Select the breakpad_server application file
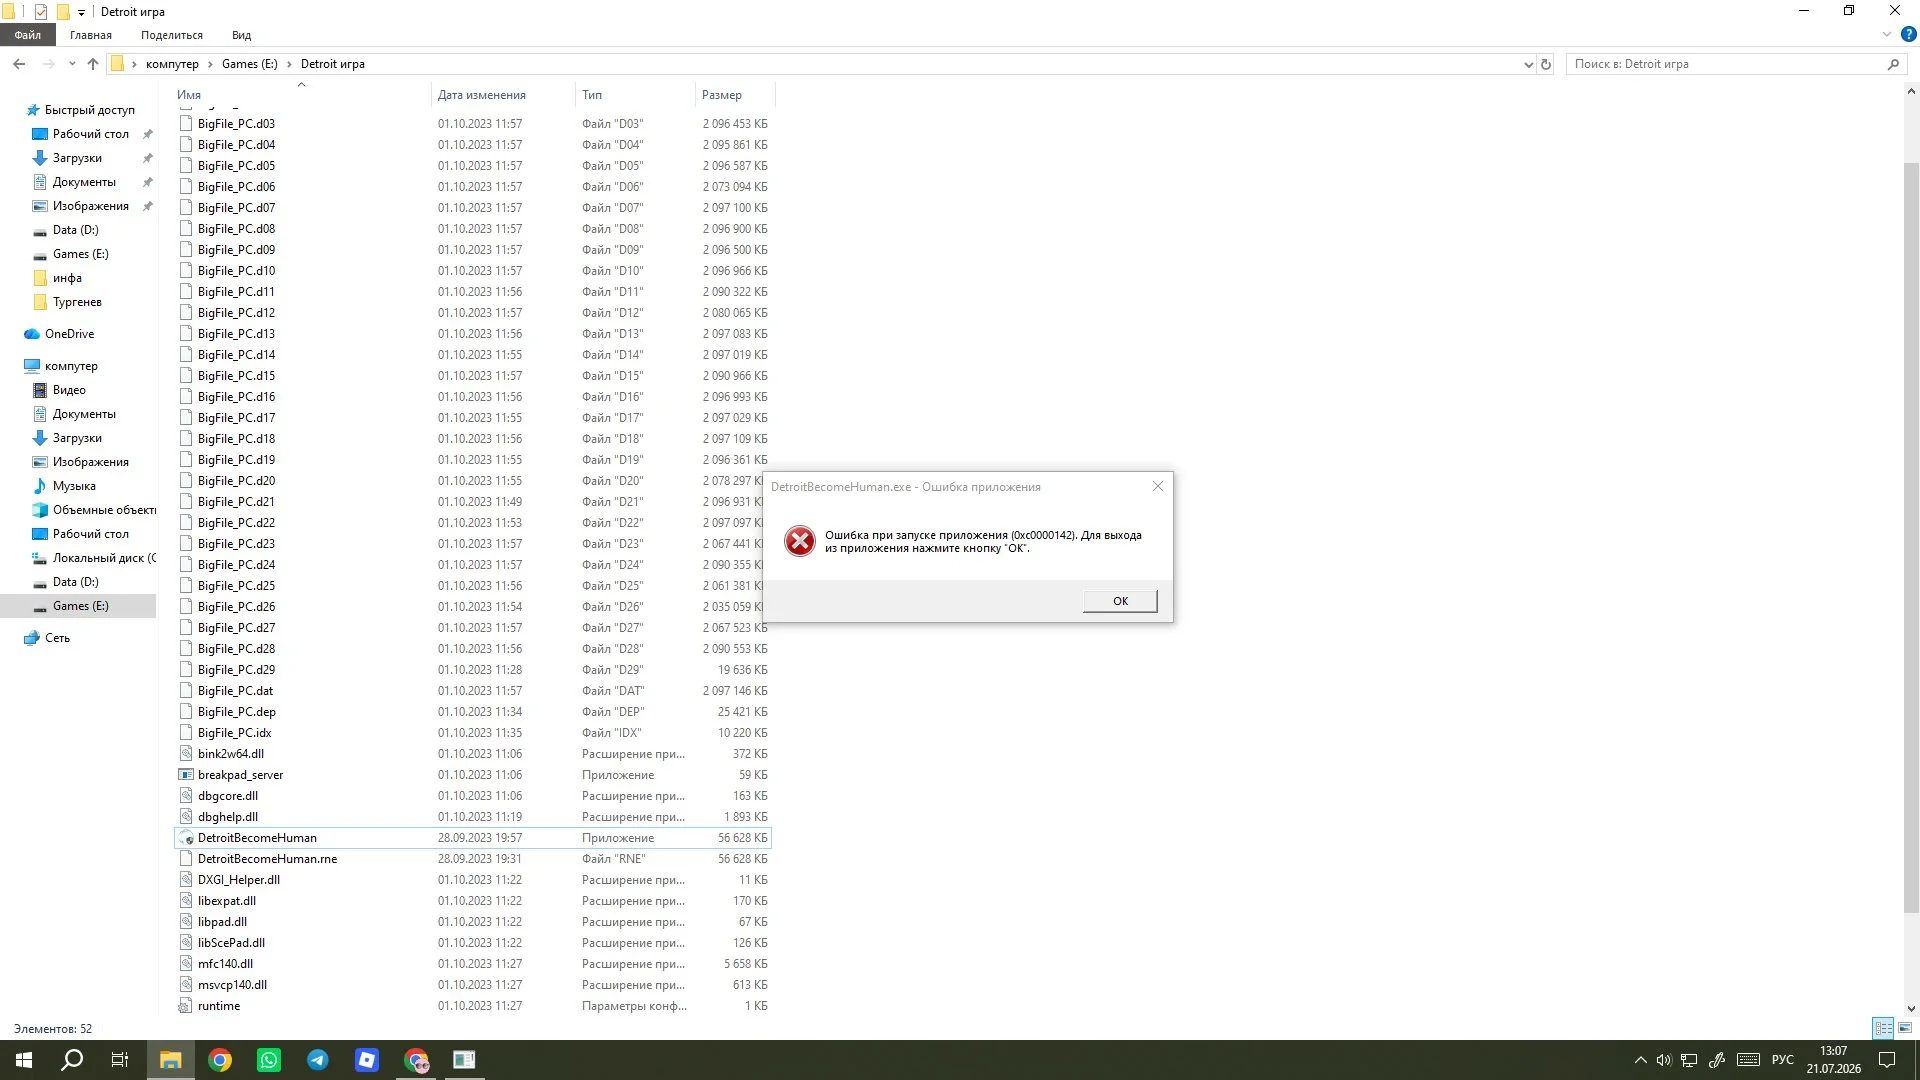The width and height of the screenshot is (1920, 1080). click(x=473, y=775)
